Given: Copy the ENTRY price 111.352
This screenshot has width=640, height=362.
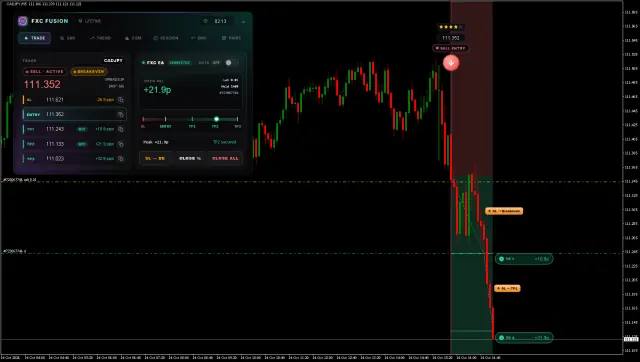Looking at the screenshot, I should [121, 114].
